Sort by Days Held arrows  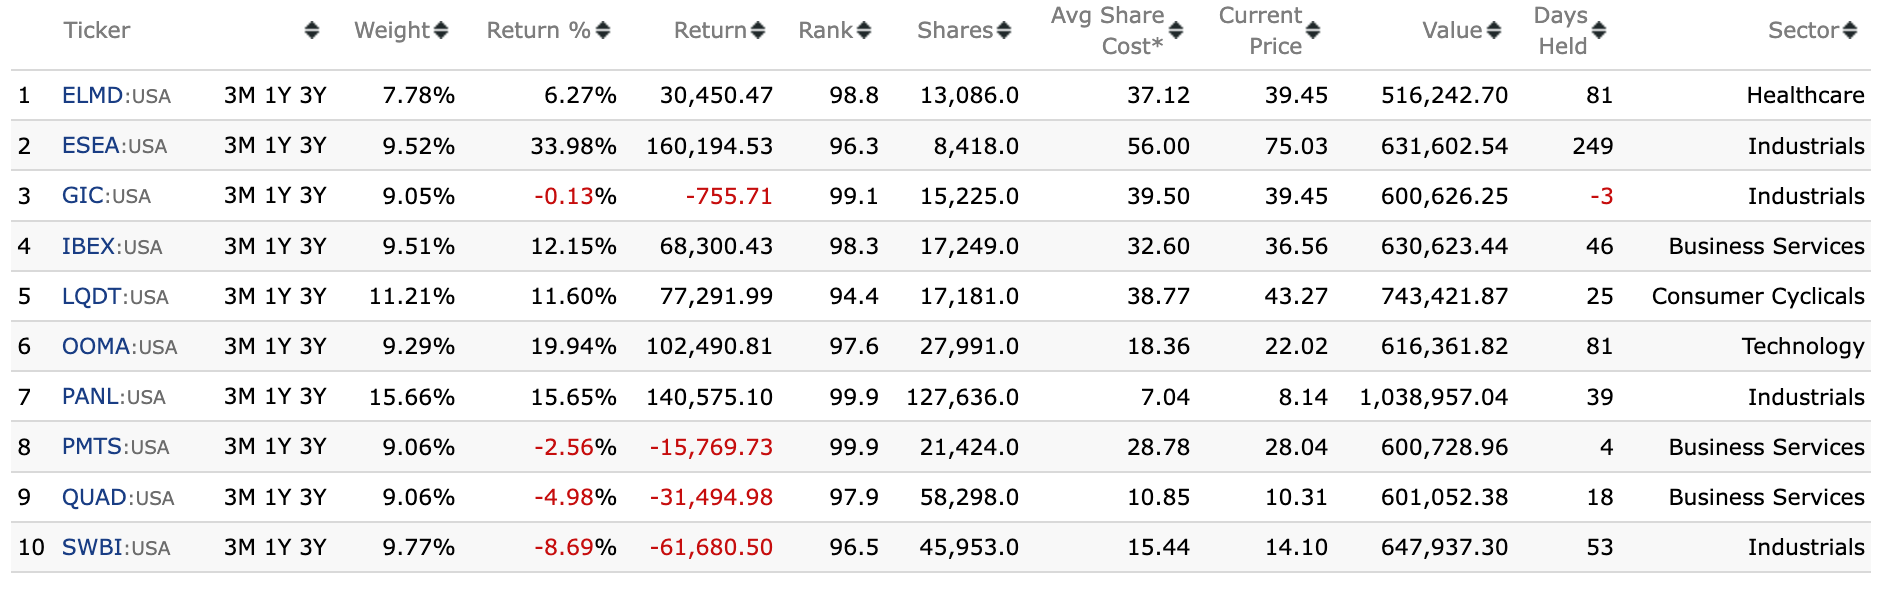pyautogui.click(x=1599, y=31)
